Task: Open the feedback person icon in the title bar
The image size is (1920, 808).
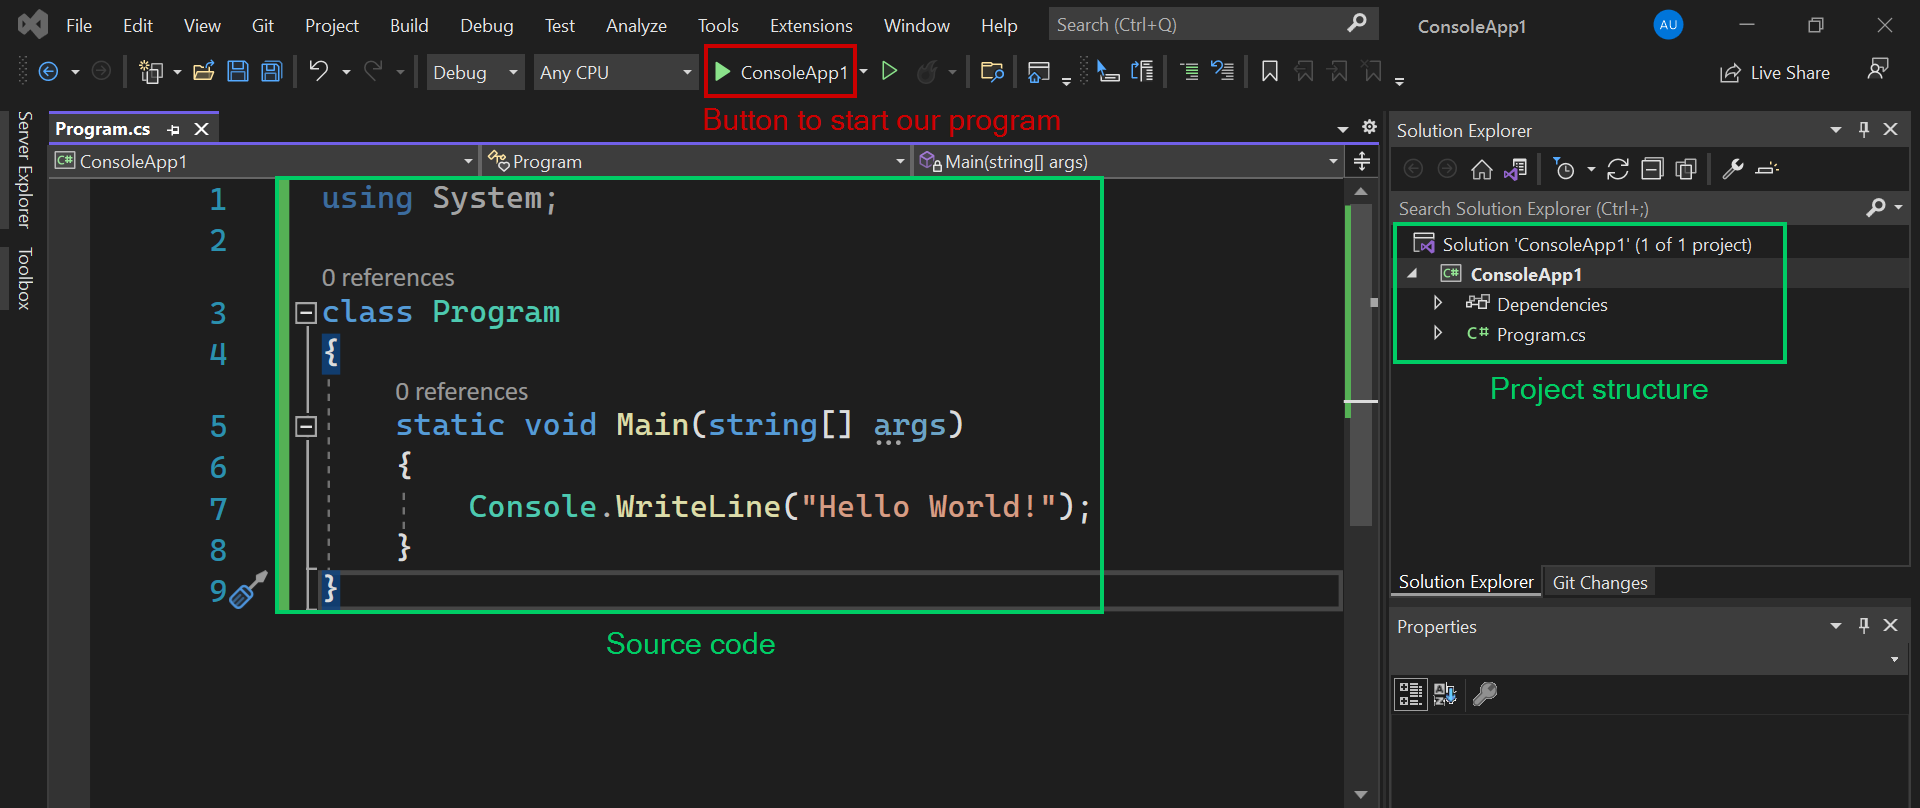Action: point(1878,69)
